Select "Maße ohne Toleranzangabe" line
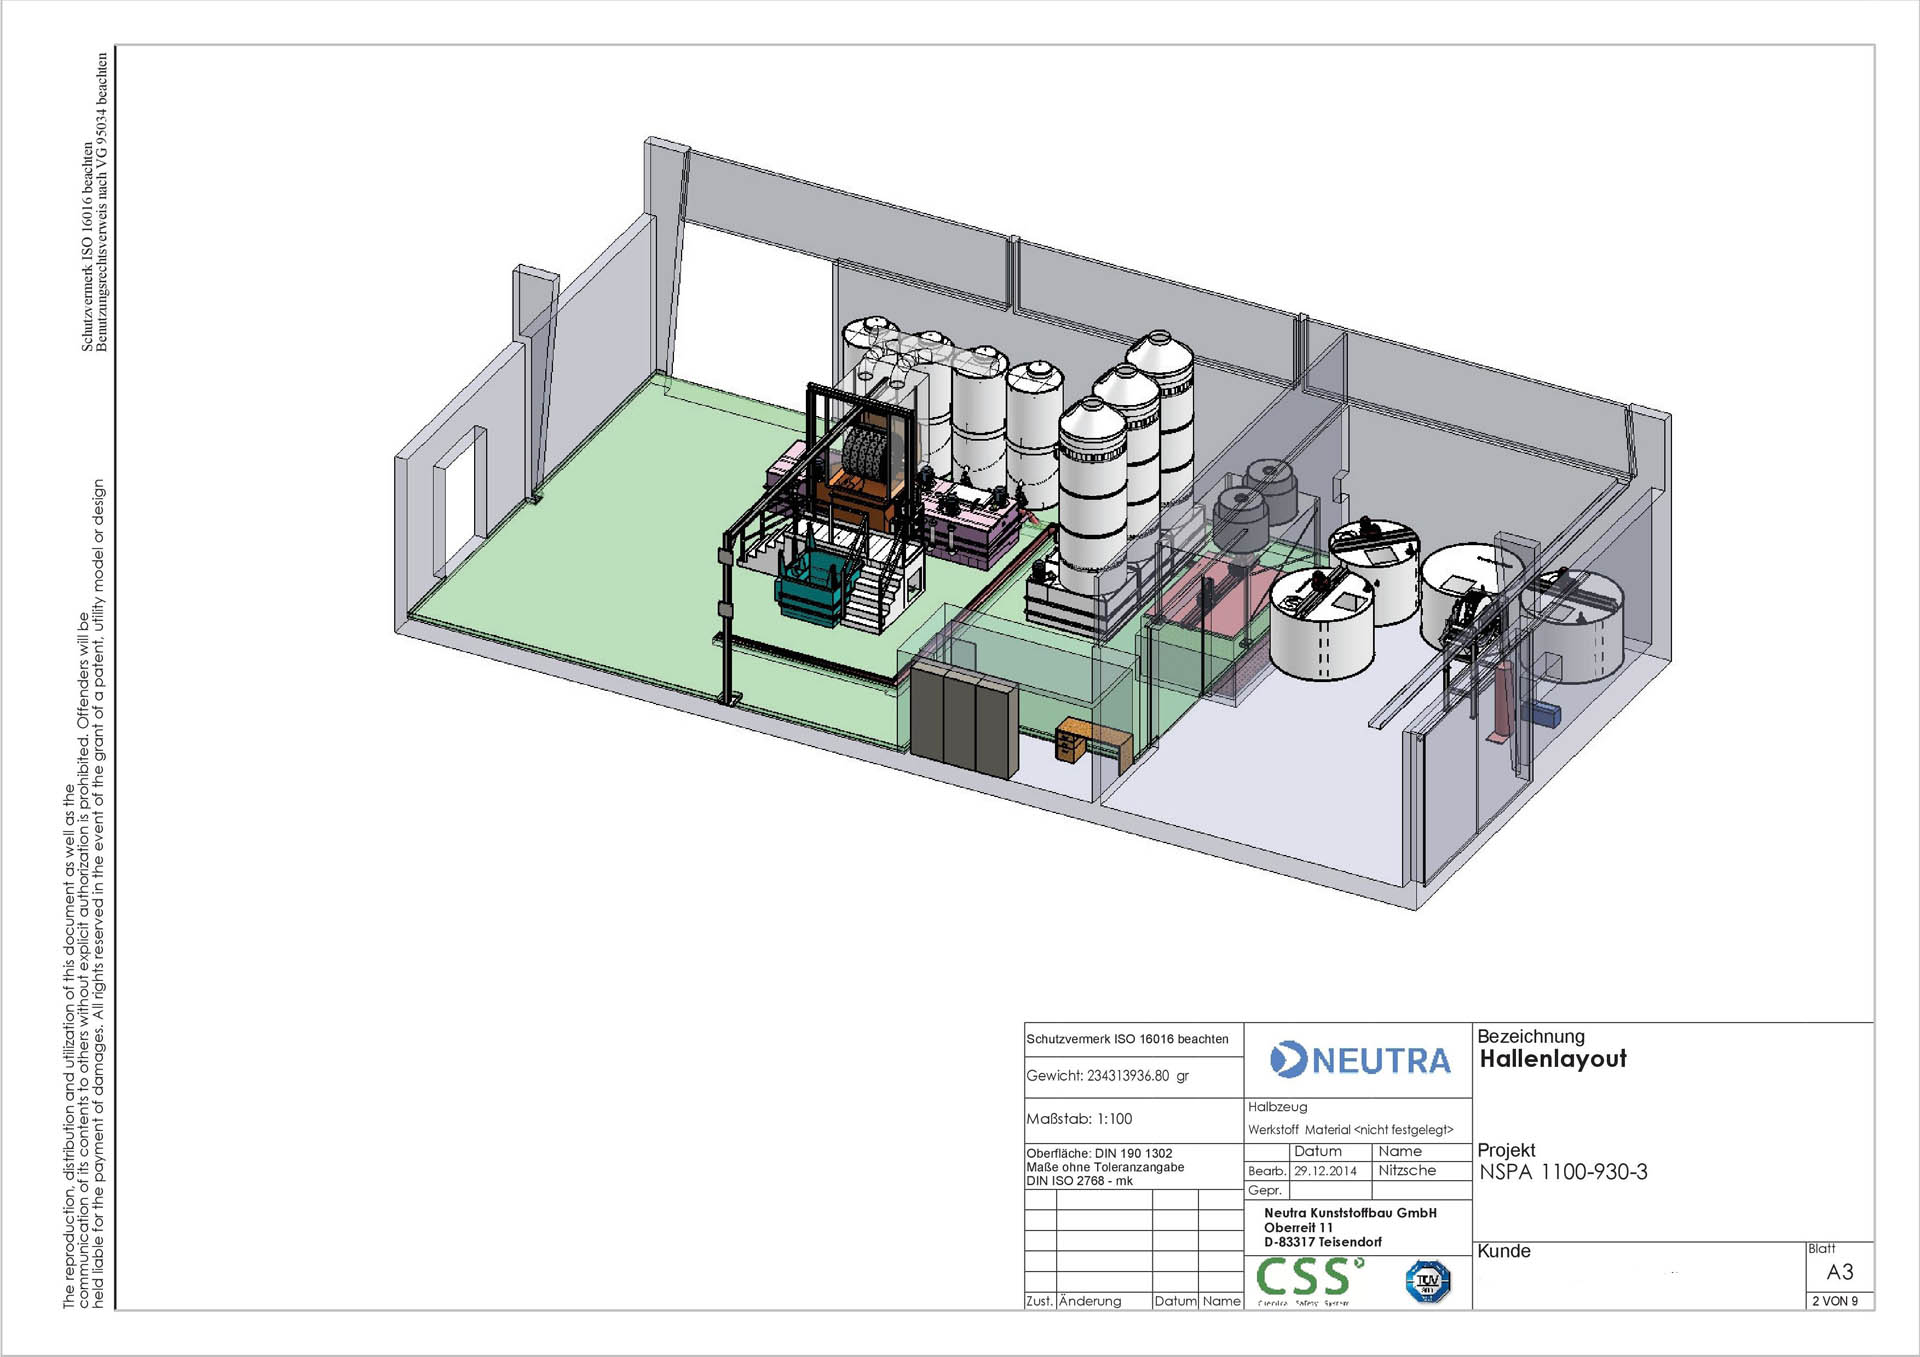This screenshot has height=1357, width=1920. coord(1105,1167)
